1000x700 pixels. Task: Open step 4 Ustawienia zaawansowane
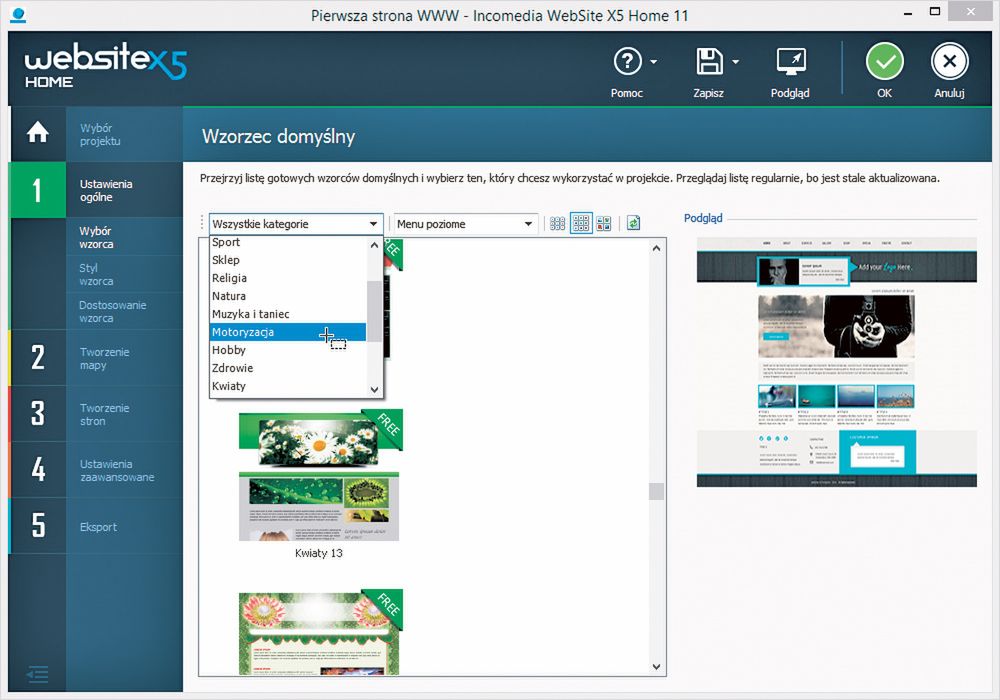coord(97,470)
